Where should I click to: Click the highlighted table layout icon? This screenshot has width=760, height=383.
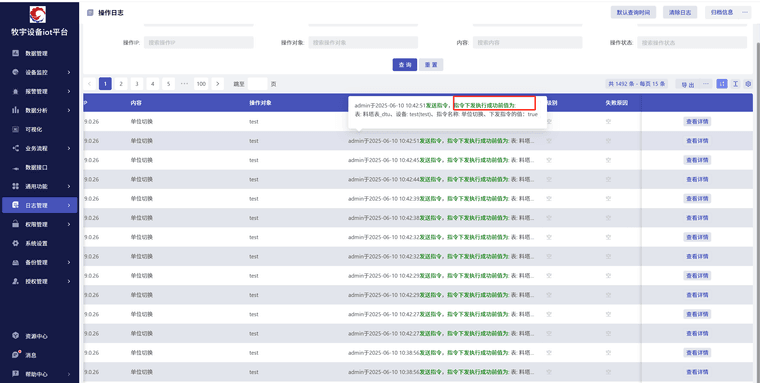click(722, 84)
